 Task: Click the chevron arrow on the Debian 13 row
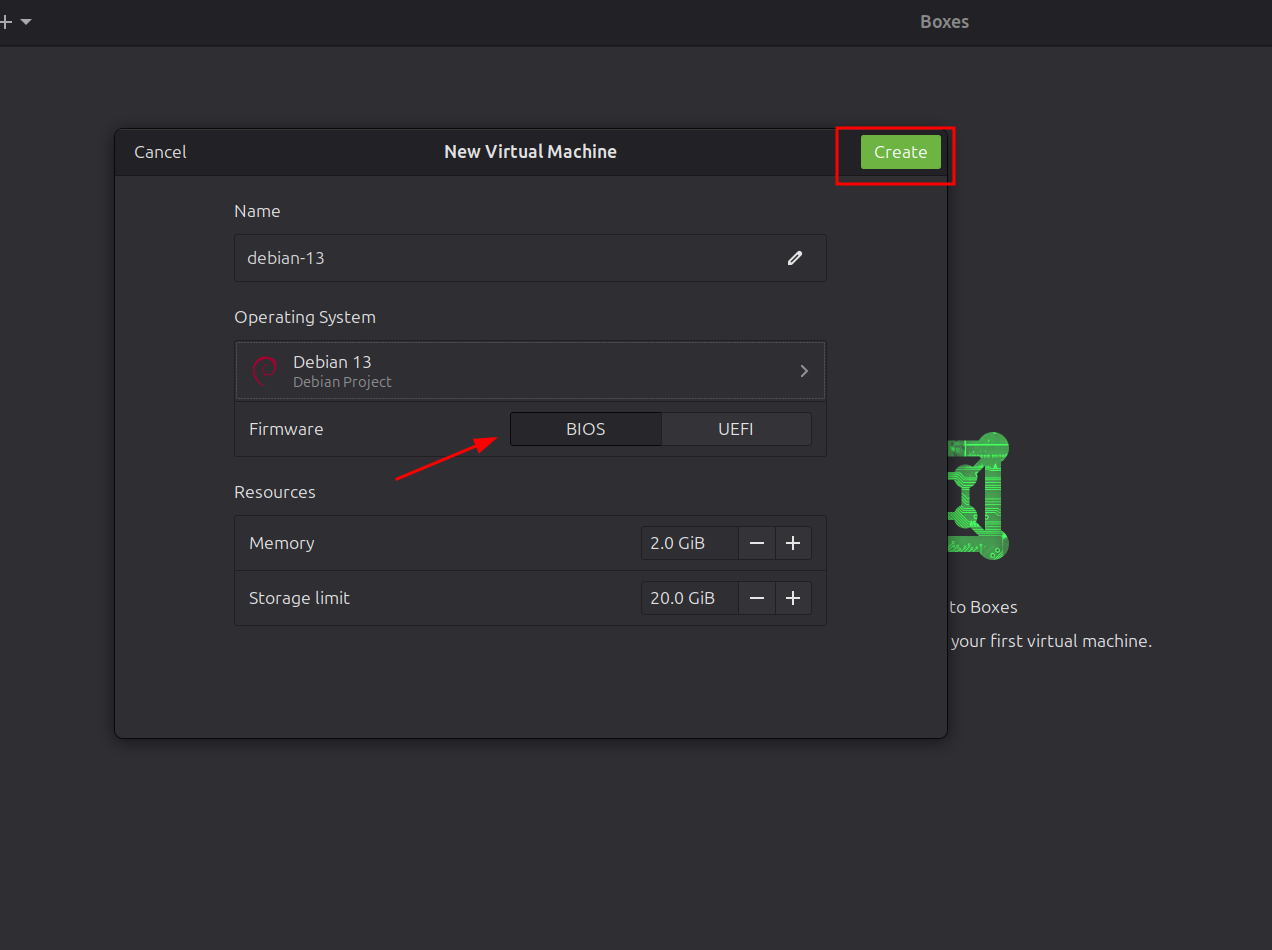804,371
